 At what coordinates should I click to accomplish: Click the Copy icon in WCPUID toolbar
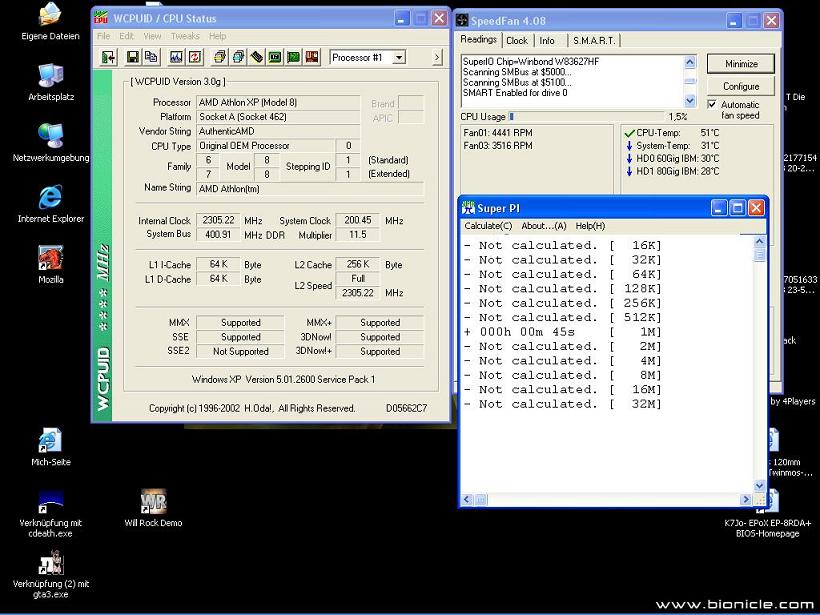[151, 58]
